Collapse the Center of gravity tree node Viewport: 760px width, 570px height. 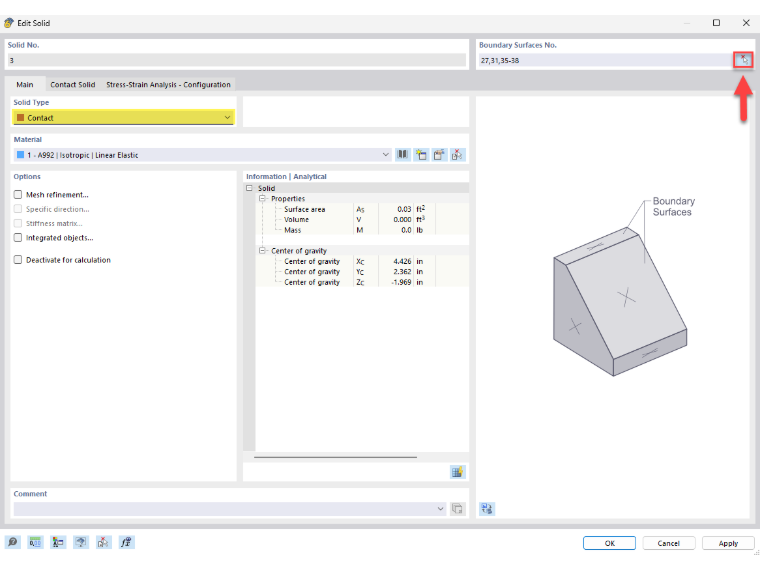pyautogui.click(x=262, y=251)
